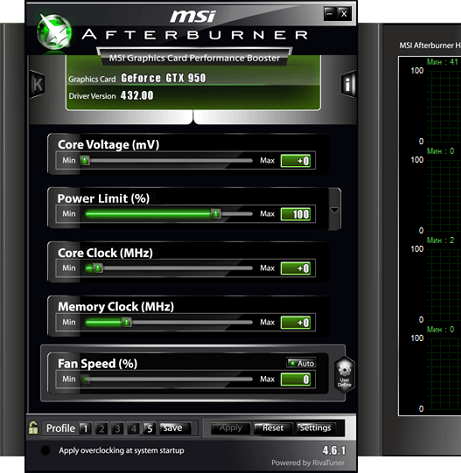
Task: Click the Save profile button
Action: pos(175,428)
